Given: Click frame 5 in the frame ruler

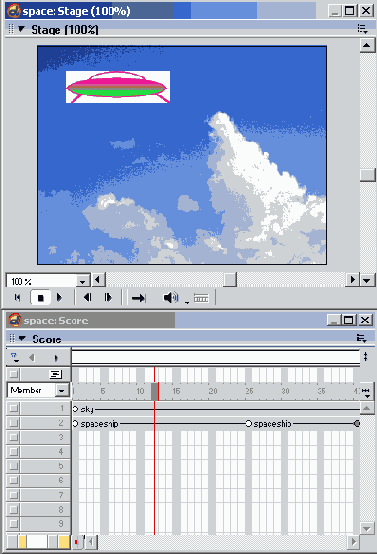Looking at the screenshot, I should pyautogui.click(x=102, y=391).
